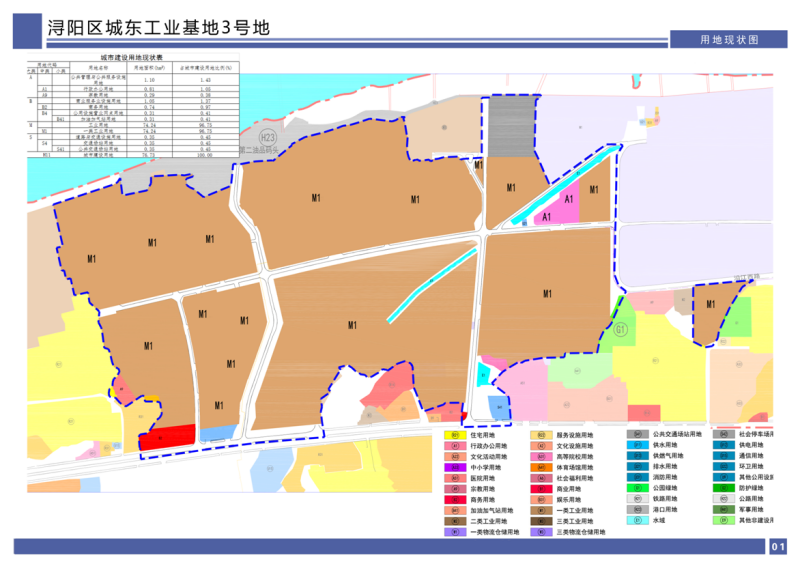Click the 城市建设用地现状表 table title
This screenshot has width=800, height=566.
(x=133, y=60)
